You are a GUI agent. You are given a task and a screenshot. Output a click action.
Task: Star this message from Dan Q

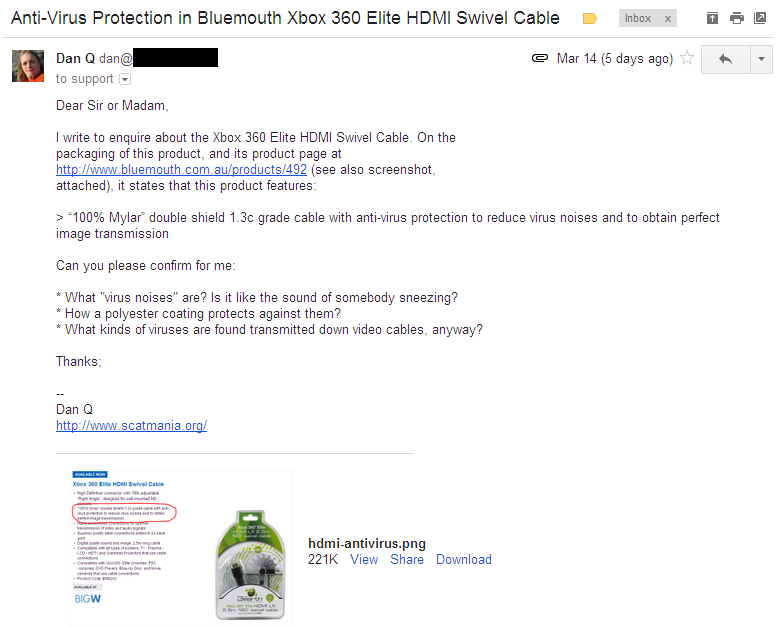[687, 59]
